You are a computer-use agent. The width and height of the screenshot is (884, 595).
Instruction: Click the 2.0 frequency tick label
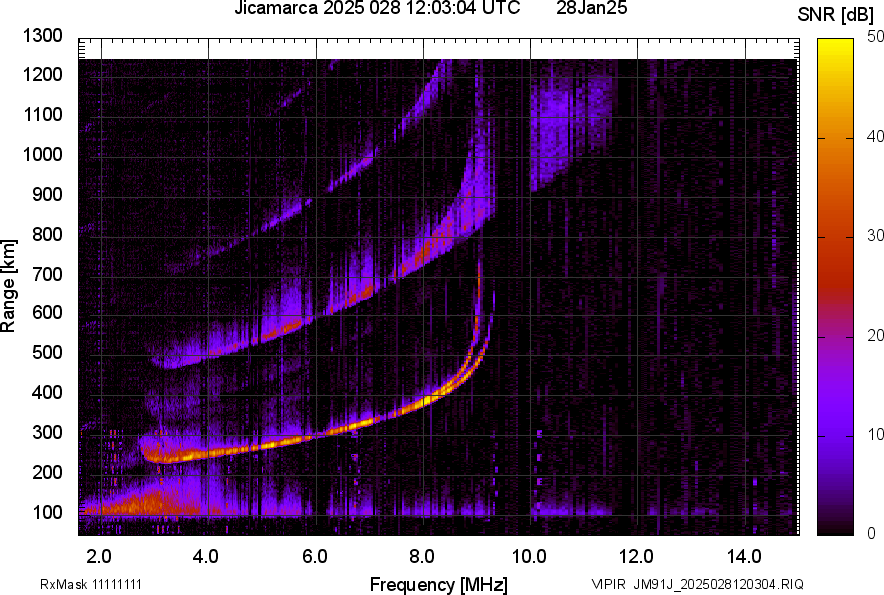pyautogui.click(x=100, y=556)
